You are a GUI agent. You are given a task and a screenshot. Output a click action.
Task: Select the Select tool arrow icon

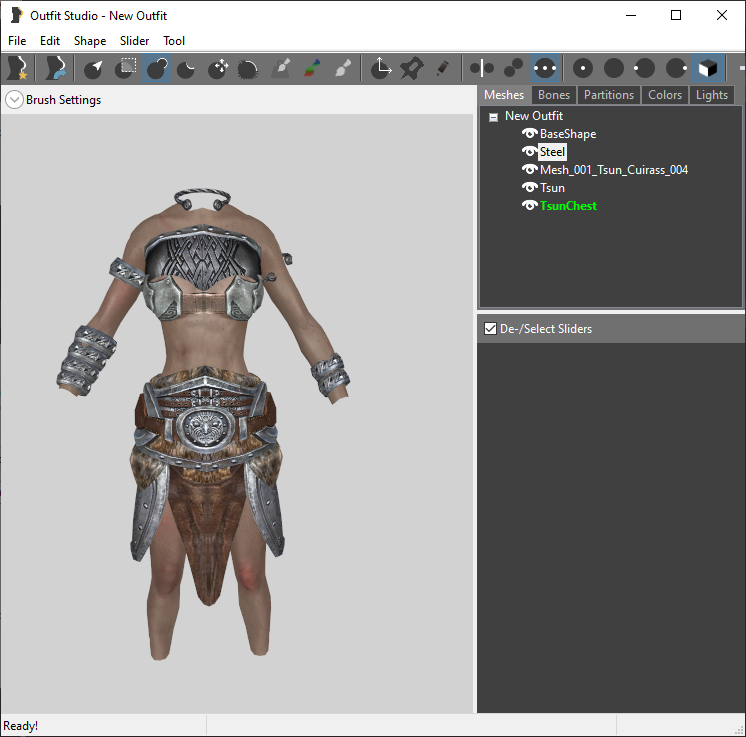point(93,68)
